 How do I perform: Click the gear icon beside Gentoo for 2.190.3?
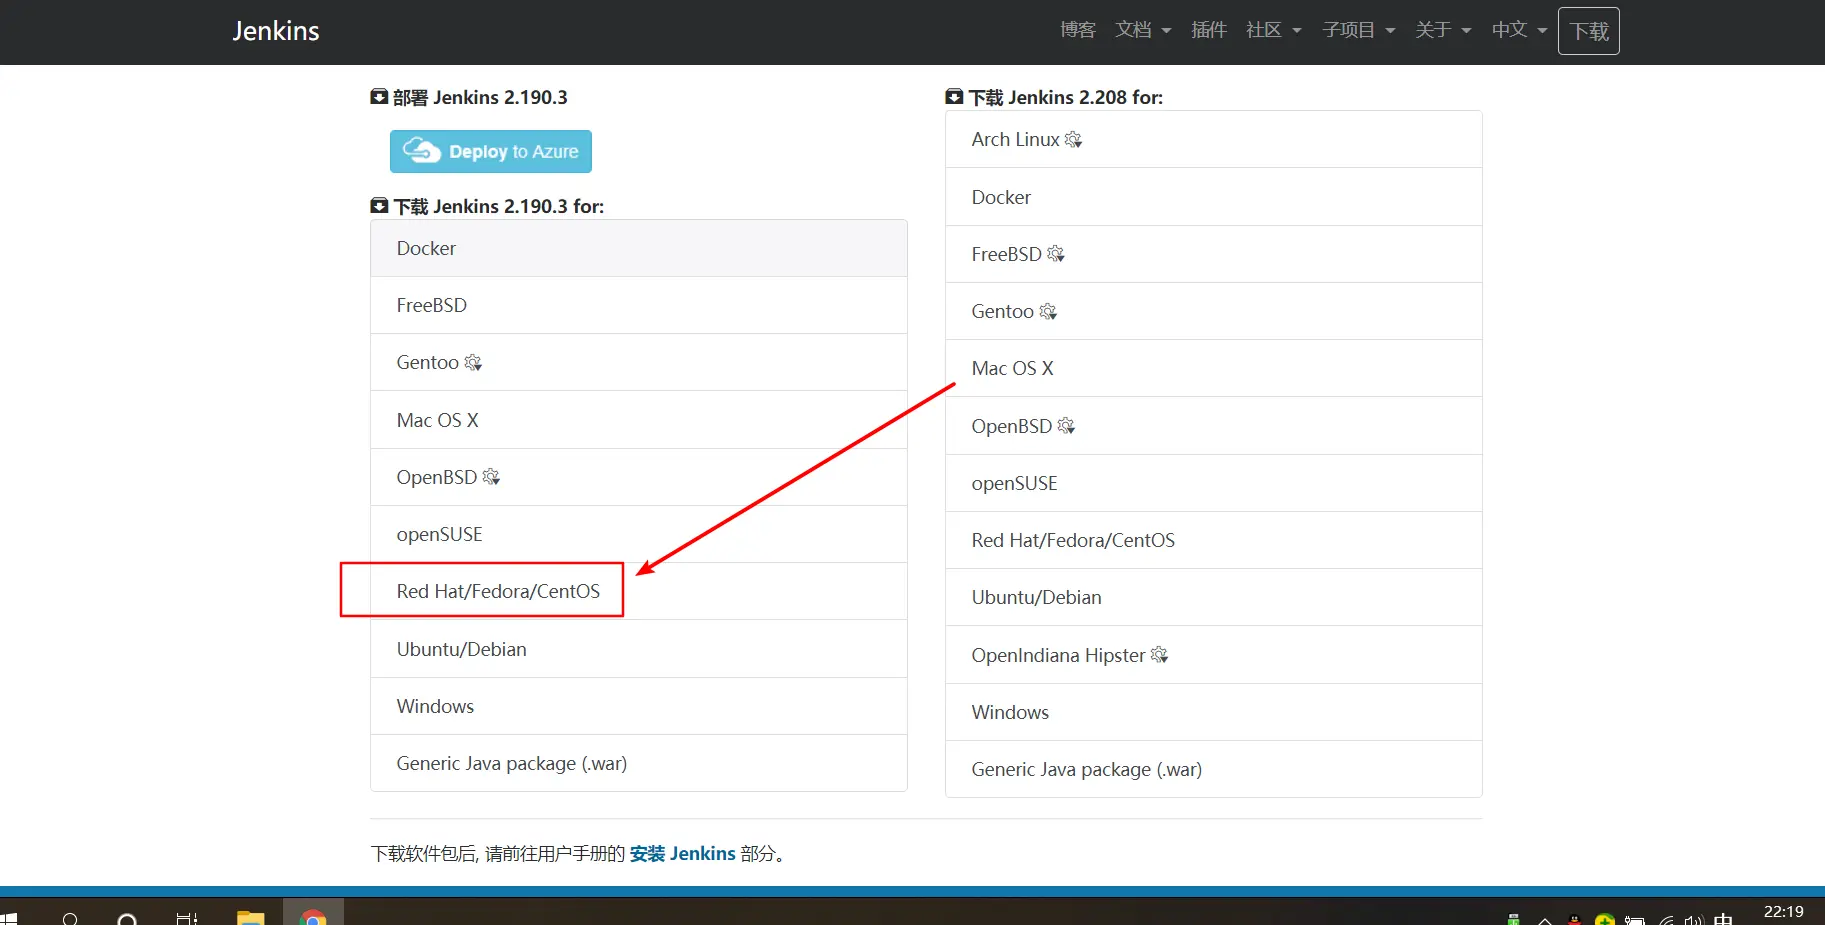[473, 363]
